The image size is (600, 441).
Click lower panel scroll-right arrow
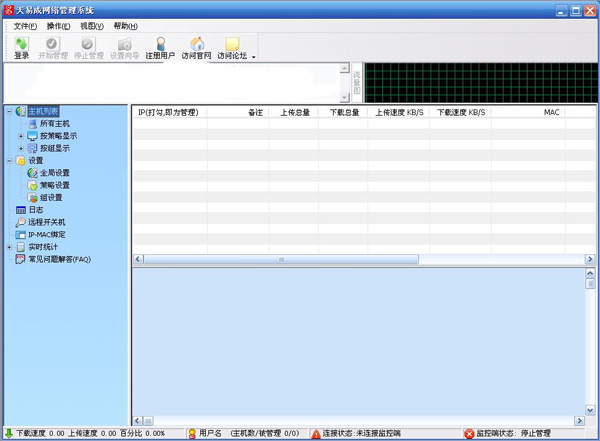[579, 421]
